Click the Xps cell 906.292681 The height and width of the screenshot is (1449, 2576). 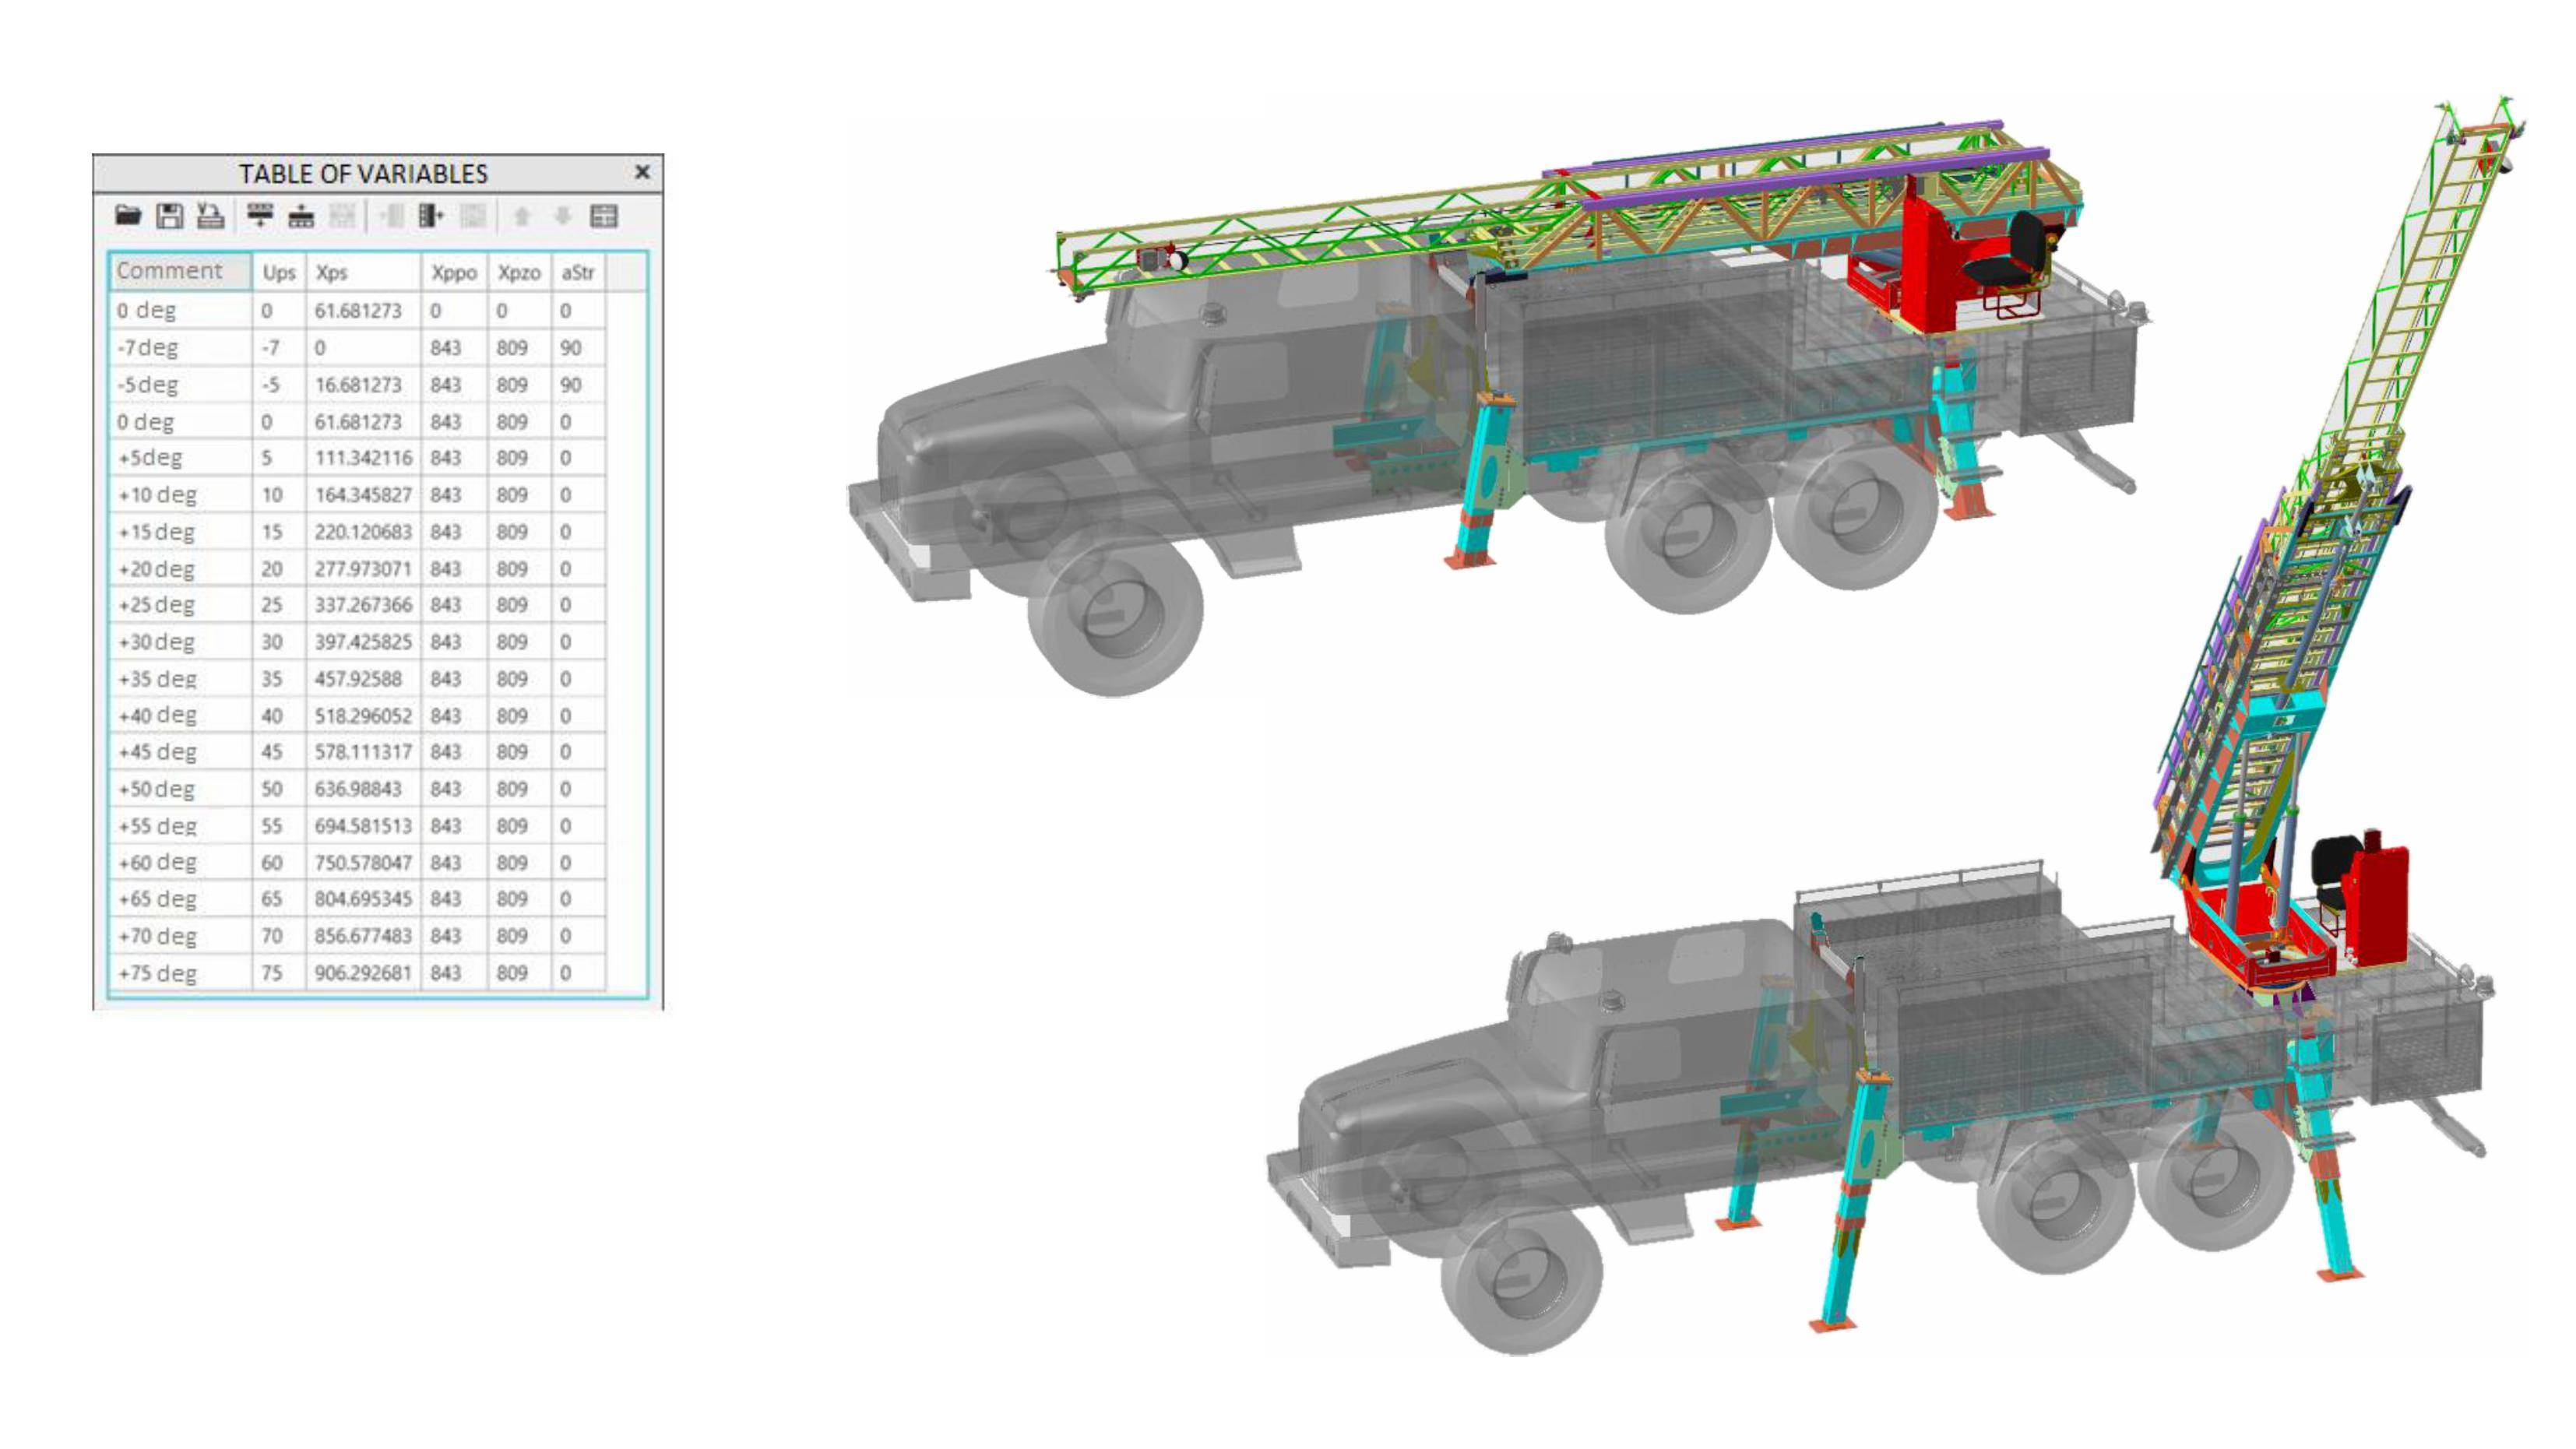(363, 973)
